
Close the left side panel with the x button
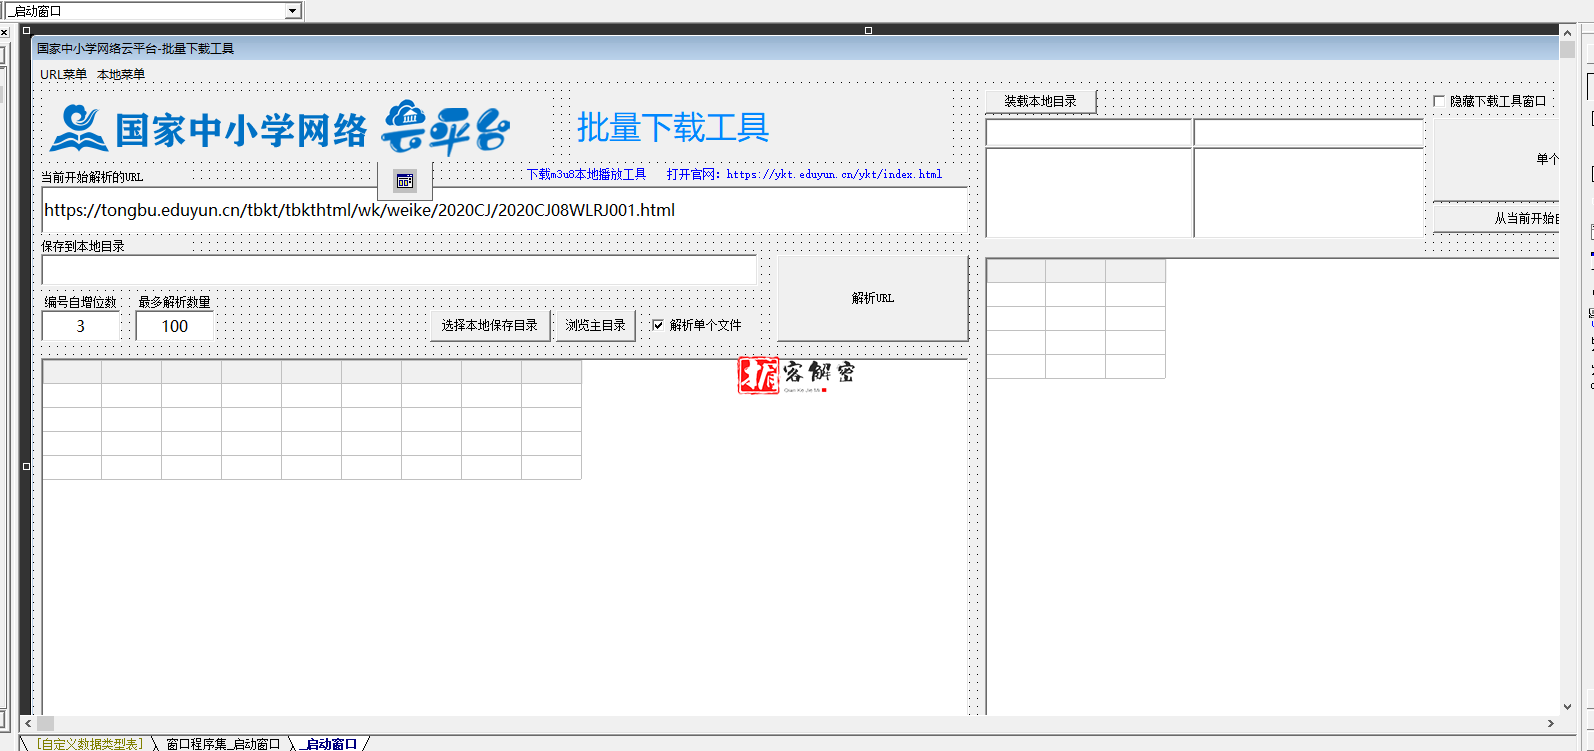pyautogui.click(x=4, y=33)
